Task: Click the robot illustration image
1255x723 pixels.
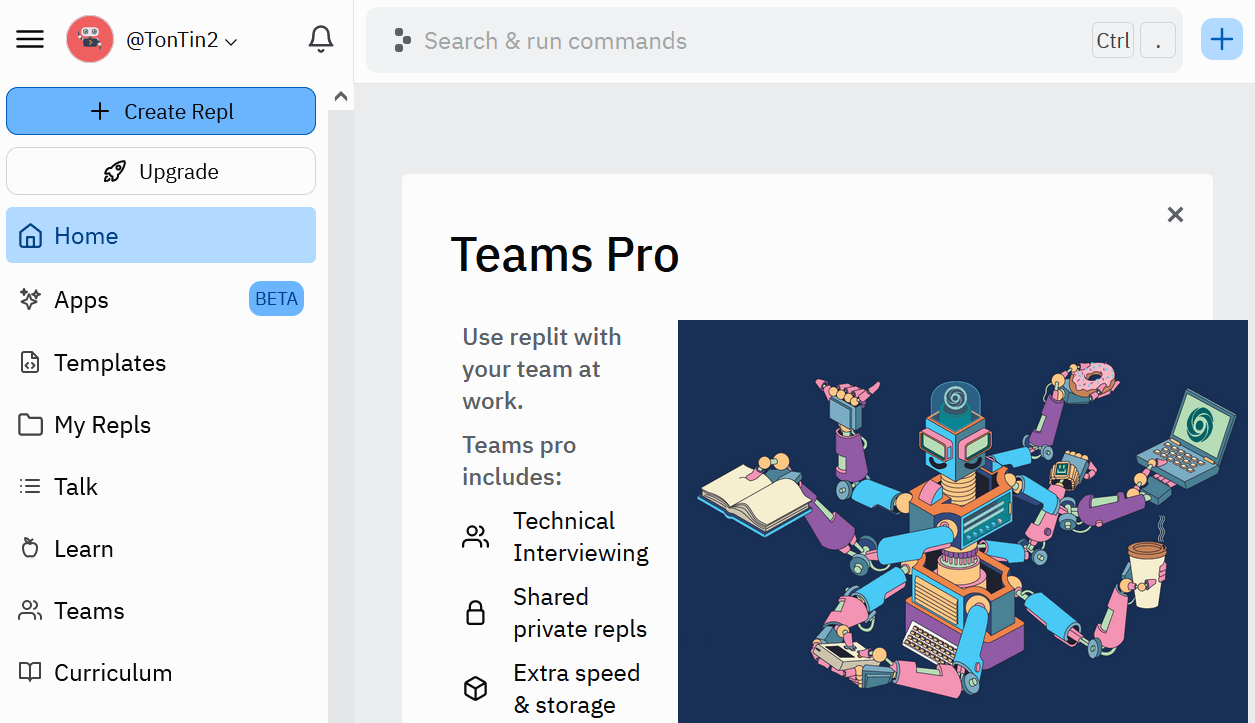Action: (963, 521)
